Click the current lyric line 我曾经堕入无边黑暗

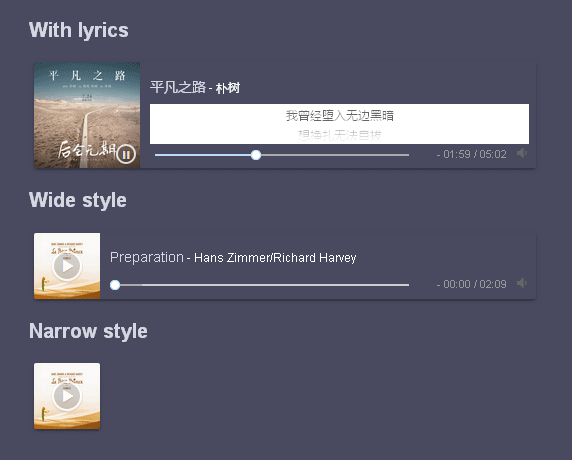point(340,116)
